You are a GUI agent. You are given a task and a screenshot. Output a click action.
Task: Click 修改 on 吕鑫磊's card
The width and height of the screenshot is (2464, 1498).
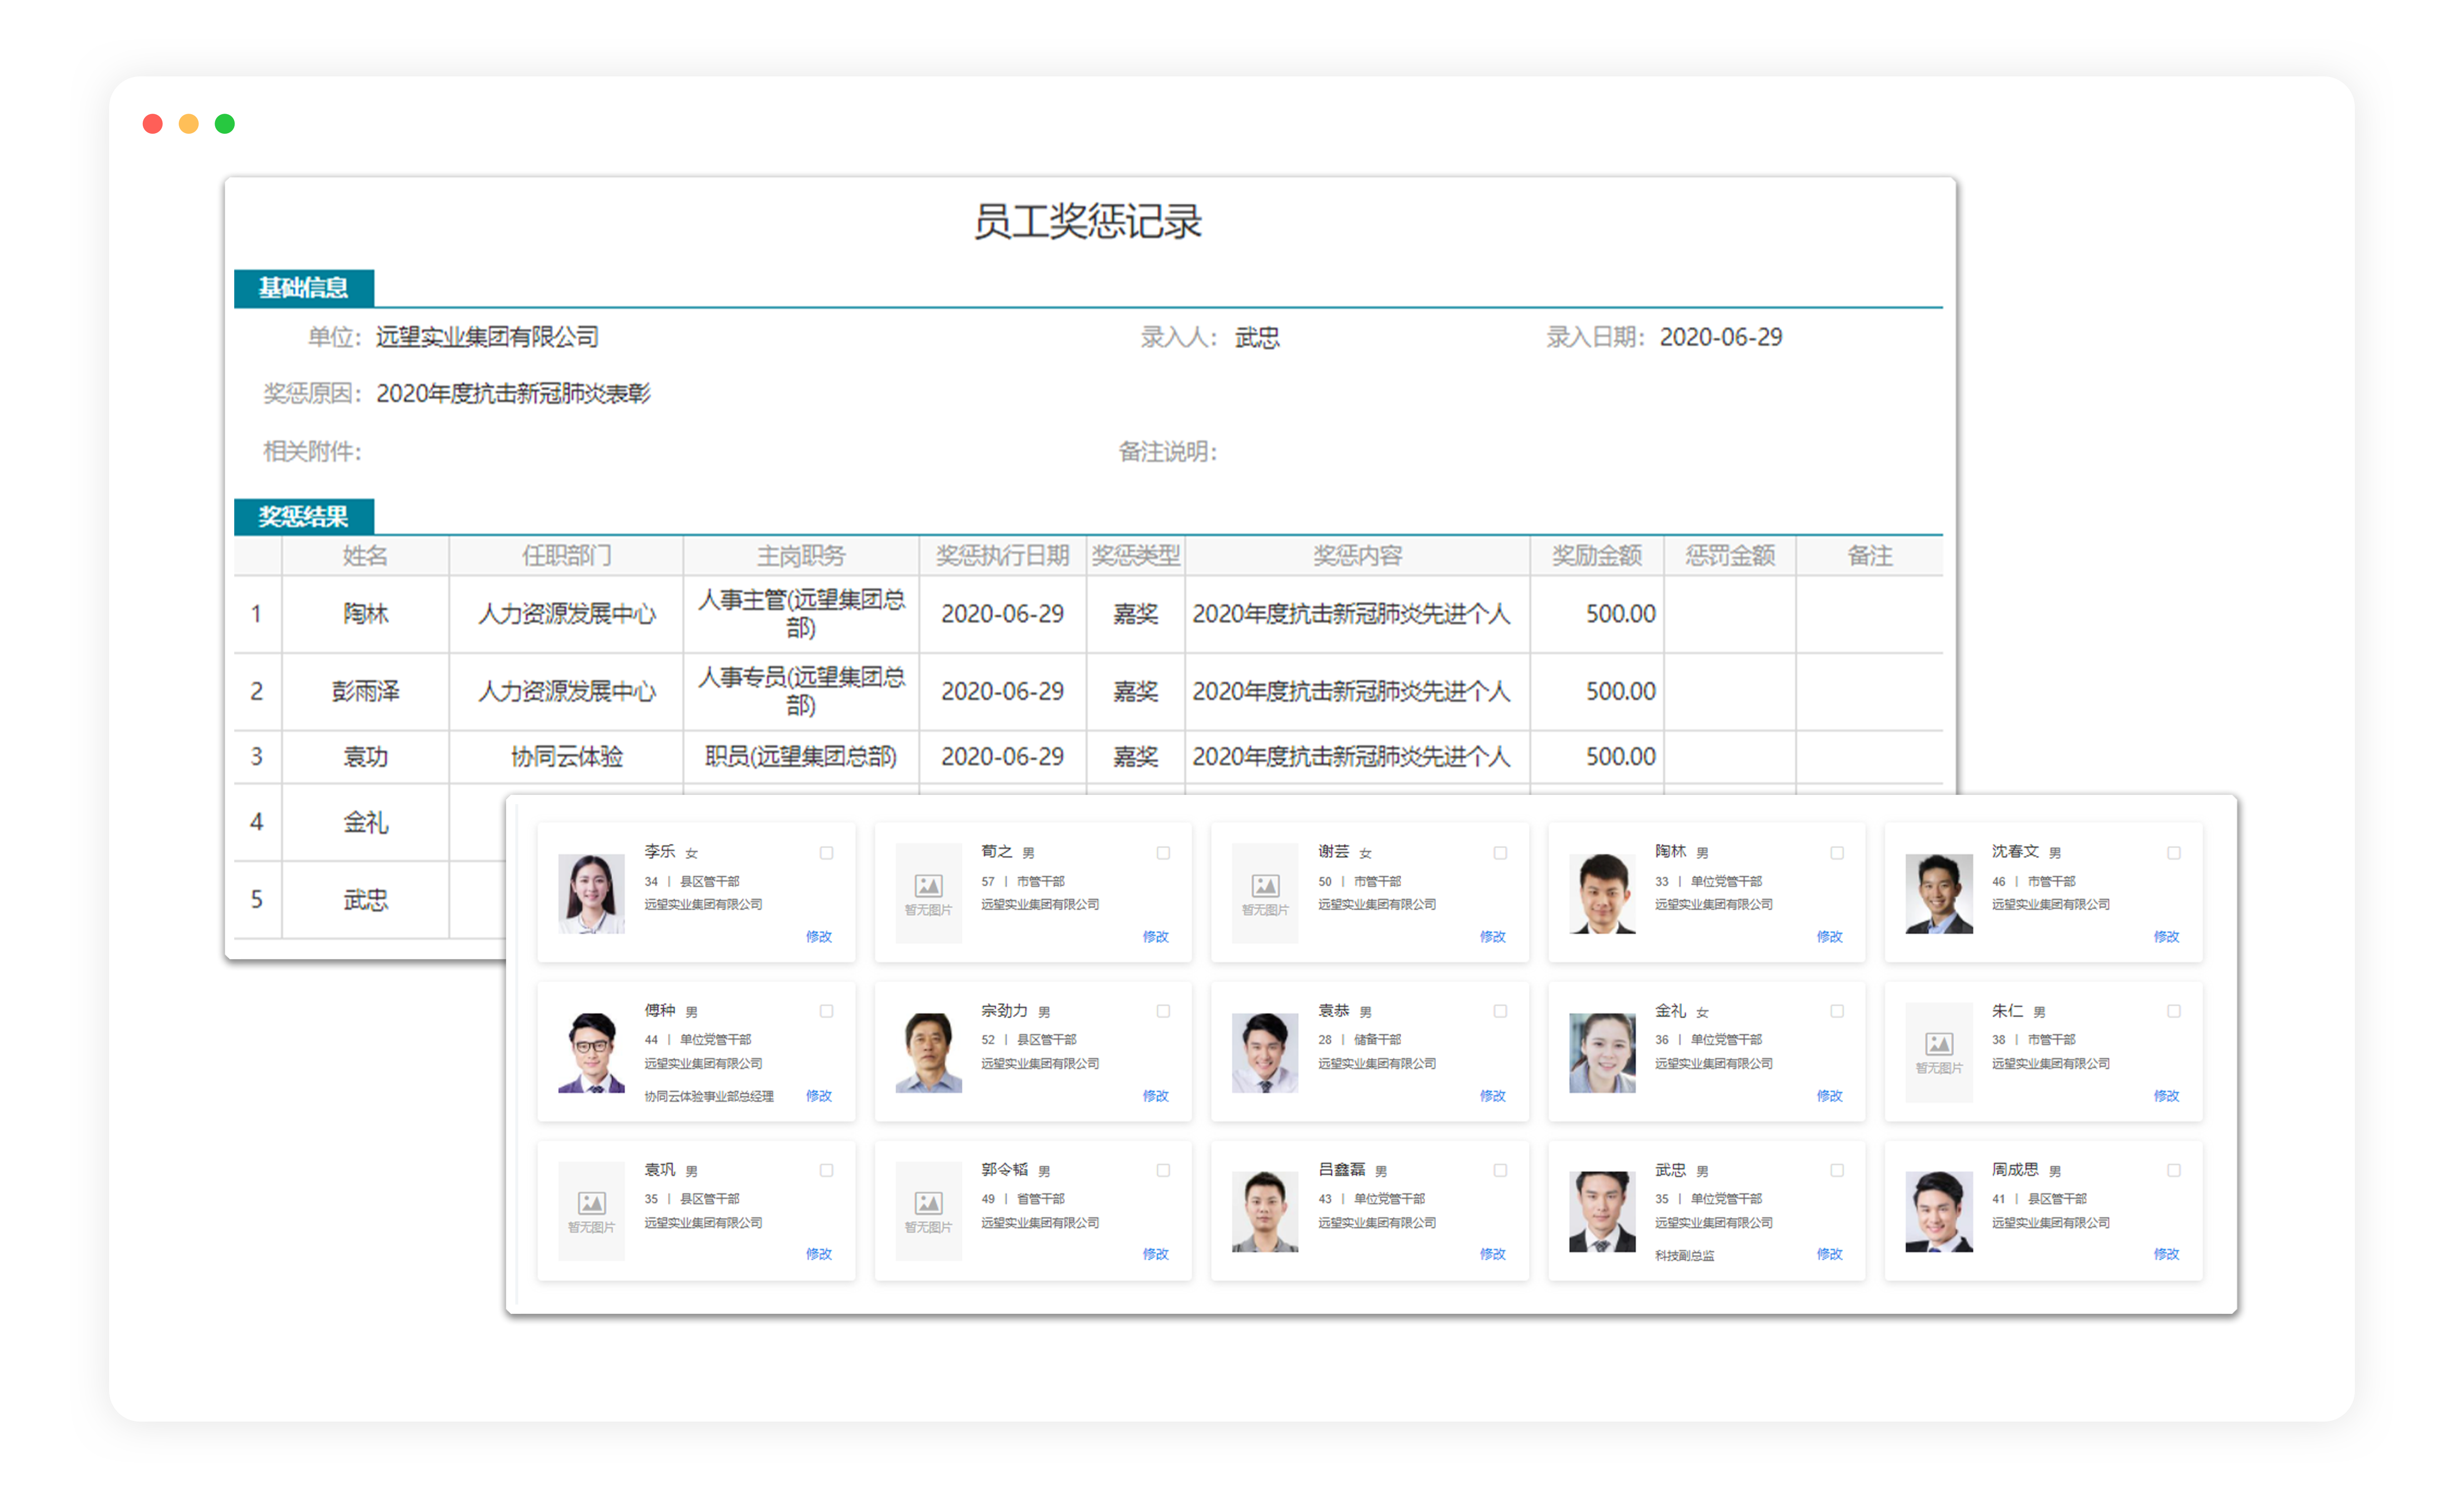pos(1493,1253)
